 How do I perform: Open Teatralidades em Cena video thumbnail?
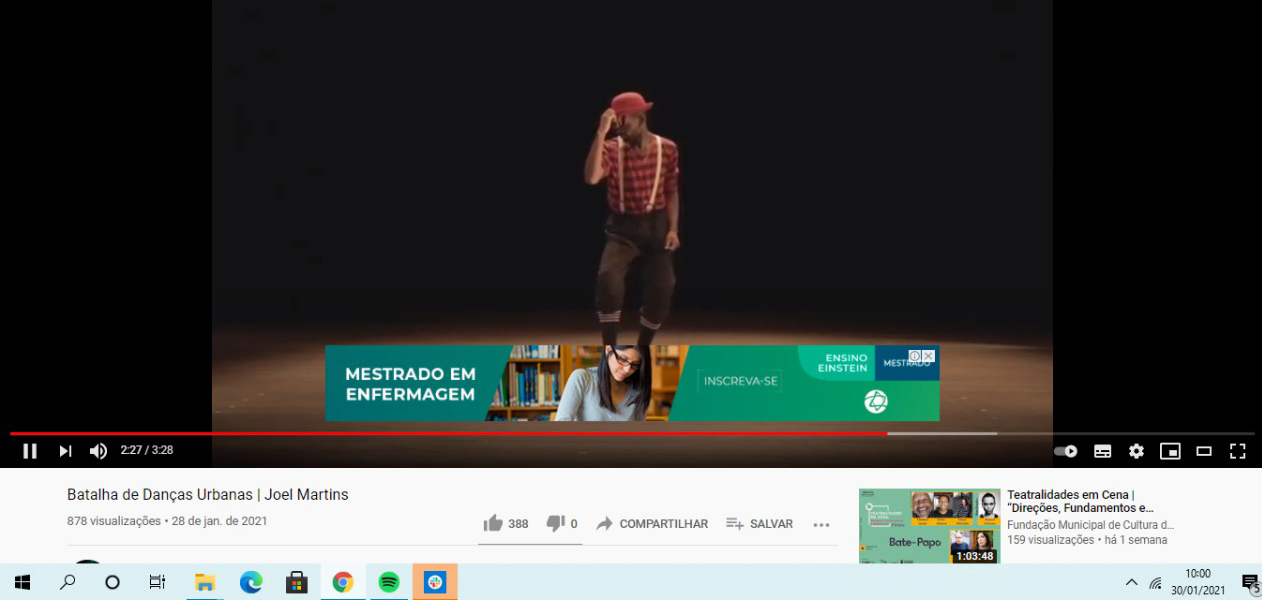coord(929,525)
